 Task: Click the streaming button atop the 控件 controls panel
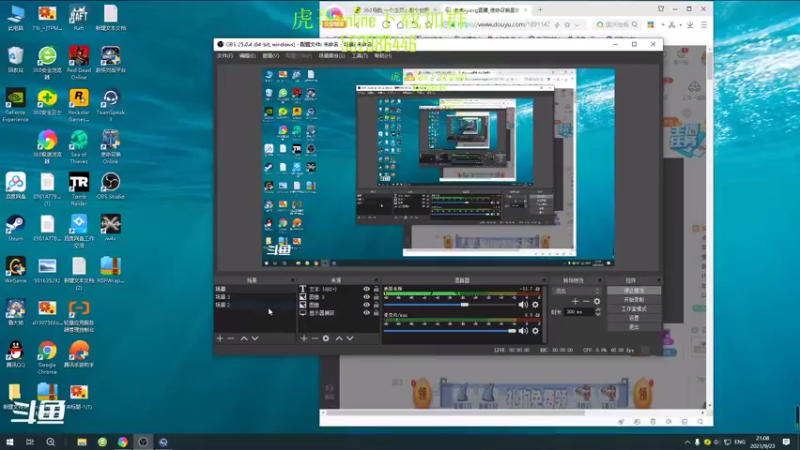[x=634, y=290]
